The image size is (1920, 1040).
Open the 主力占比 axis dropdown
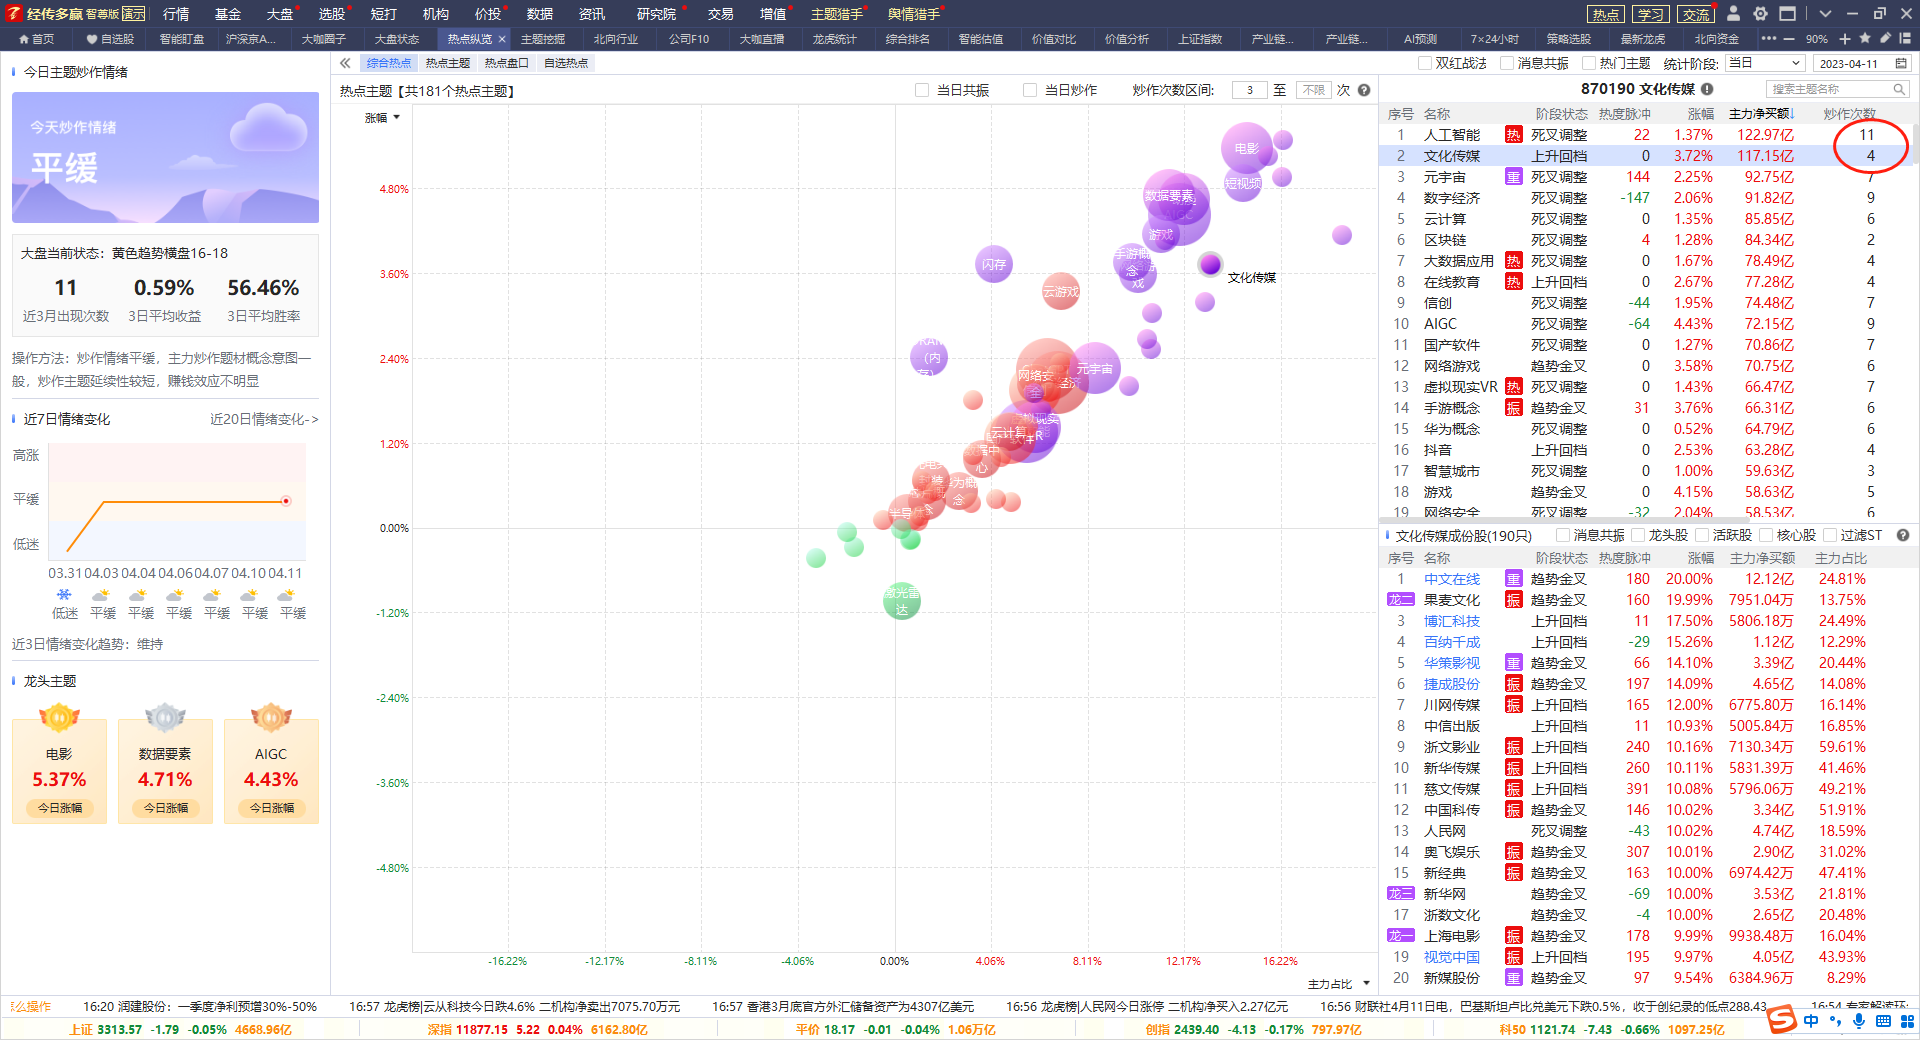tap(1339, 984)
